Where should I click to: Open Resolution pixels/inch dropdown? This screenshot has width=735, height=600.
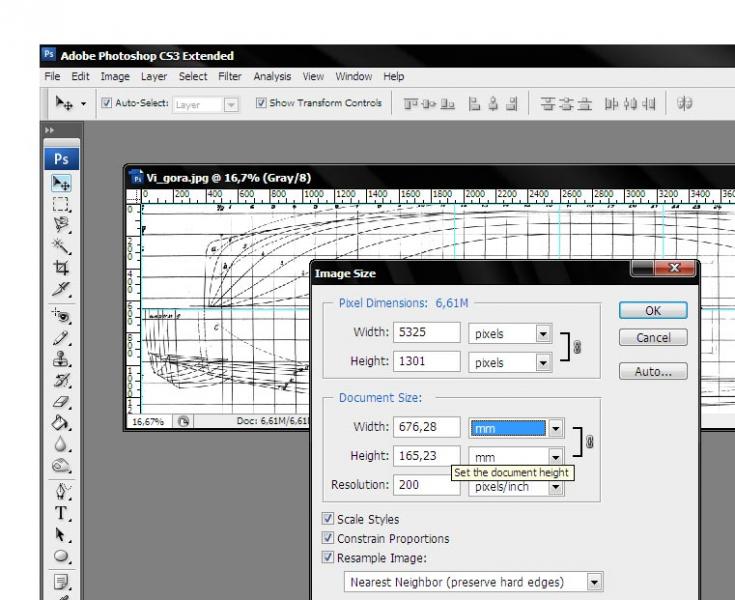point(555,487)
